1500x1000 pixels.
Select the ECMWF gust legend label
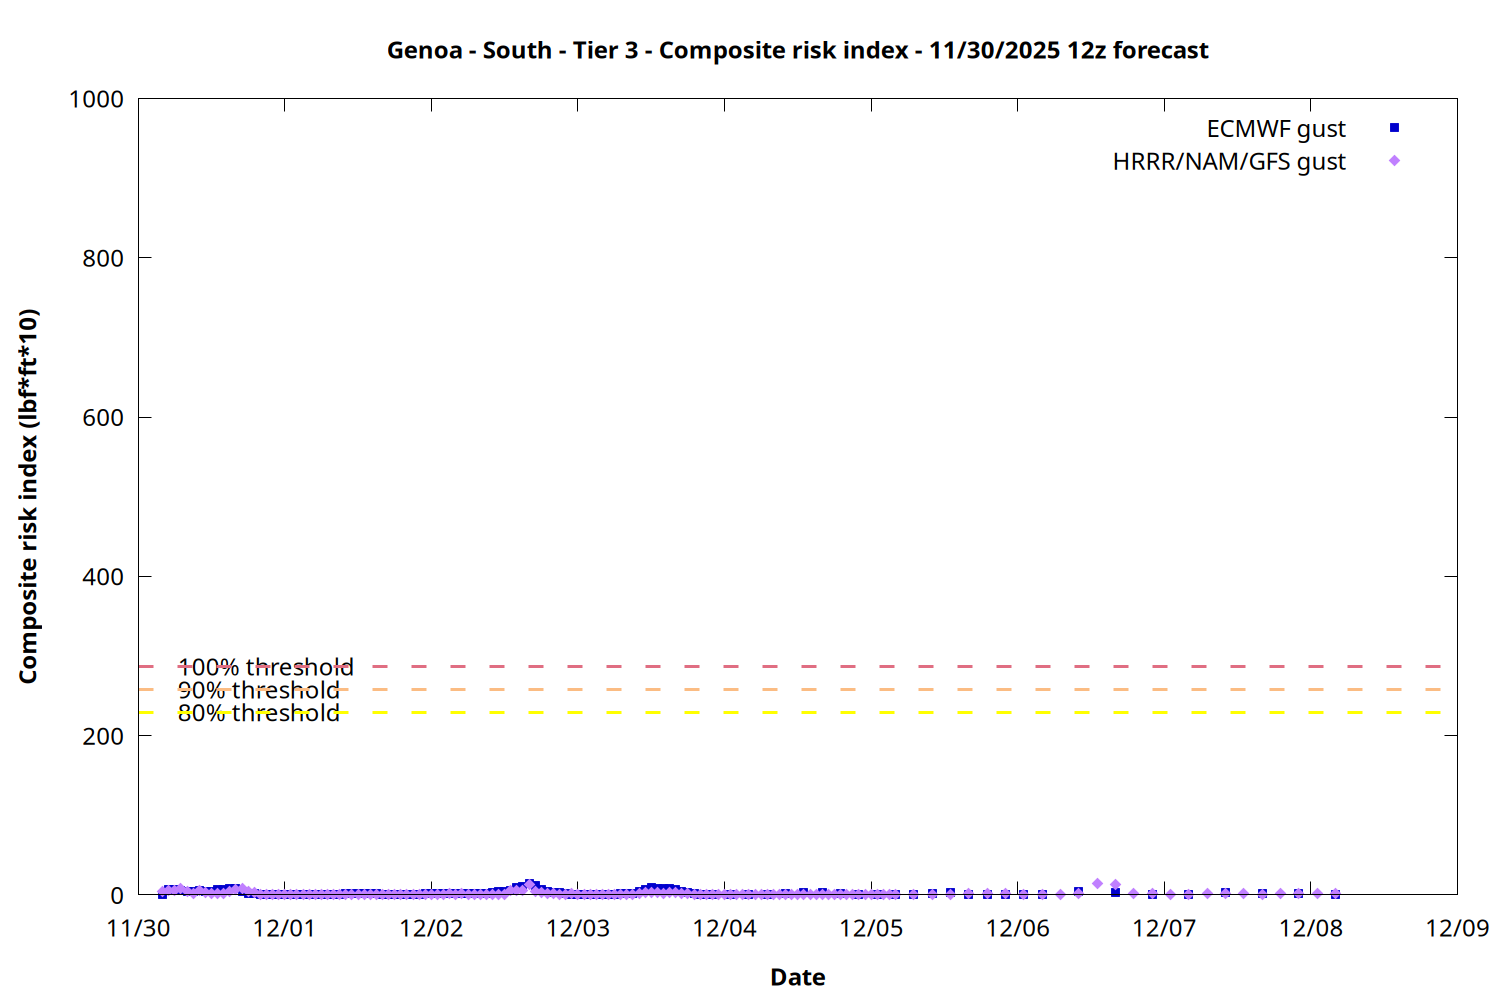click(x=1275, y=129)
